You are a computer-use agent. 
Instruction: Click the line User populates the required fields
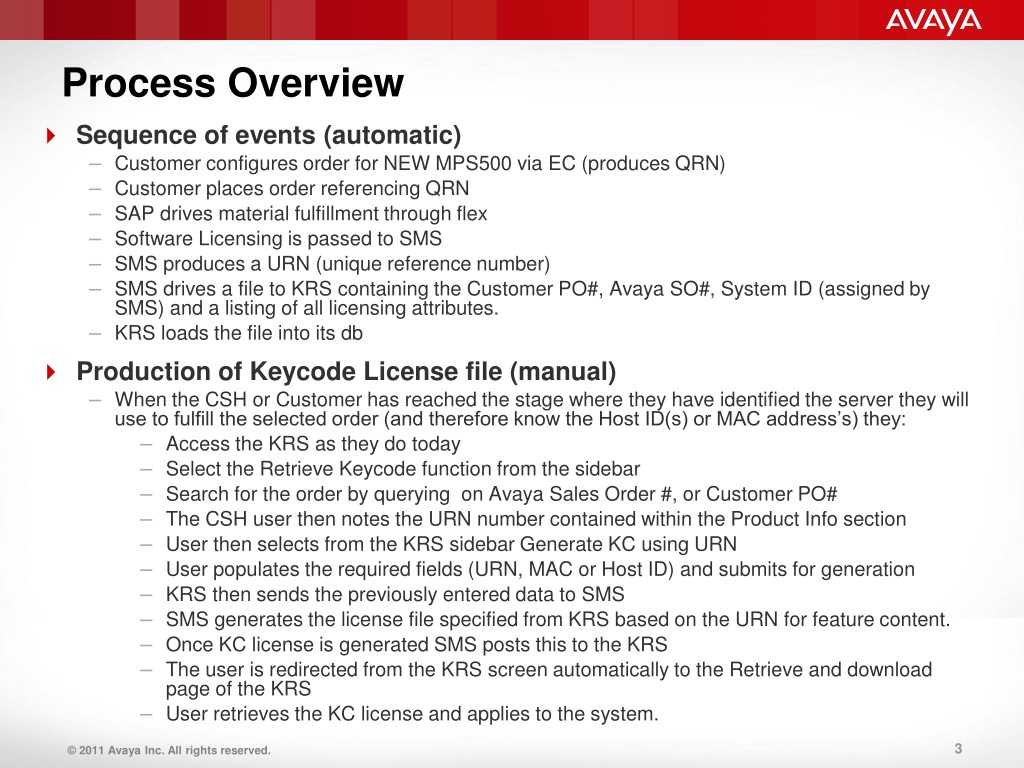540,569
